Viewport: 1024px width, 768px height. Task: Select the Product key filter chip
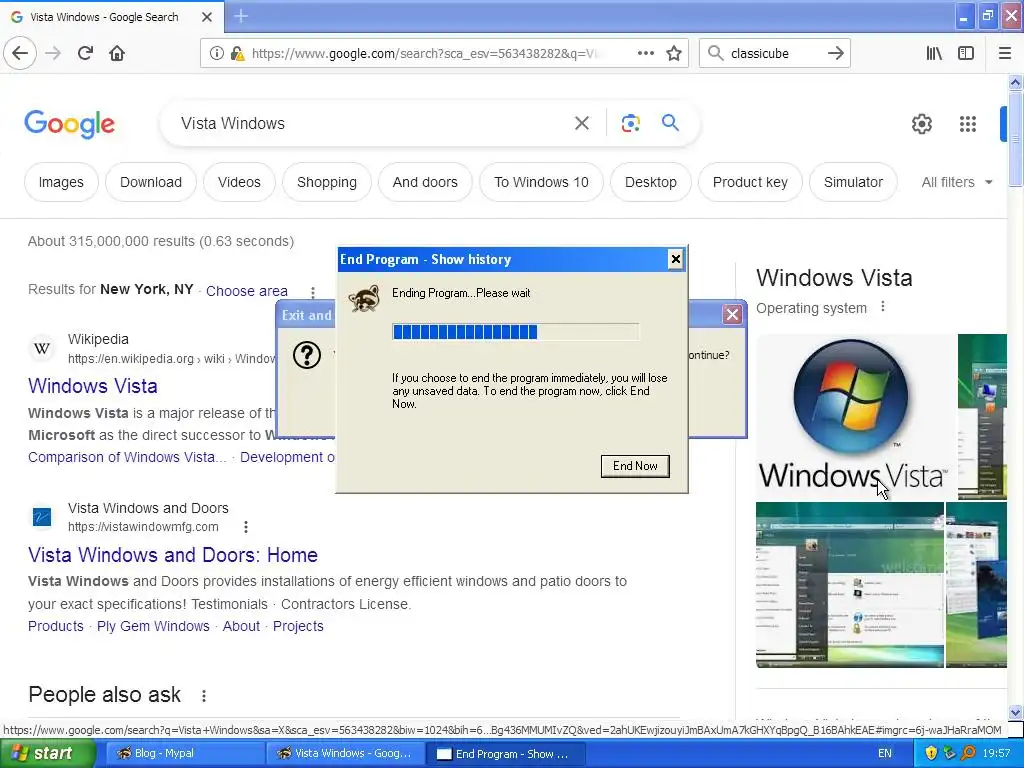coord(750,182)
